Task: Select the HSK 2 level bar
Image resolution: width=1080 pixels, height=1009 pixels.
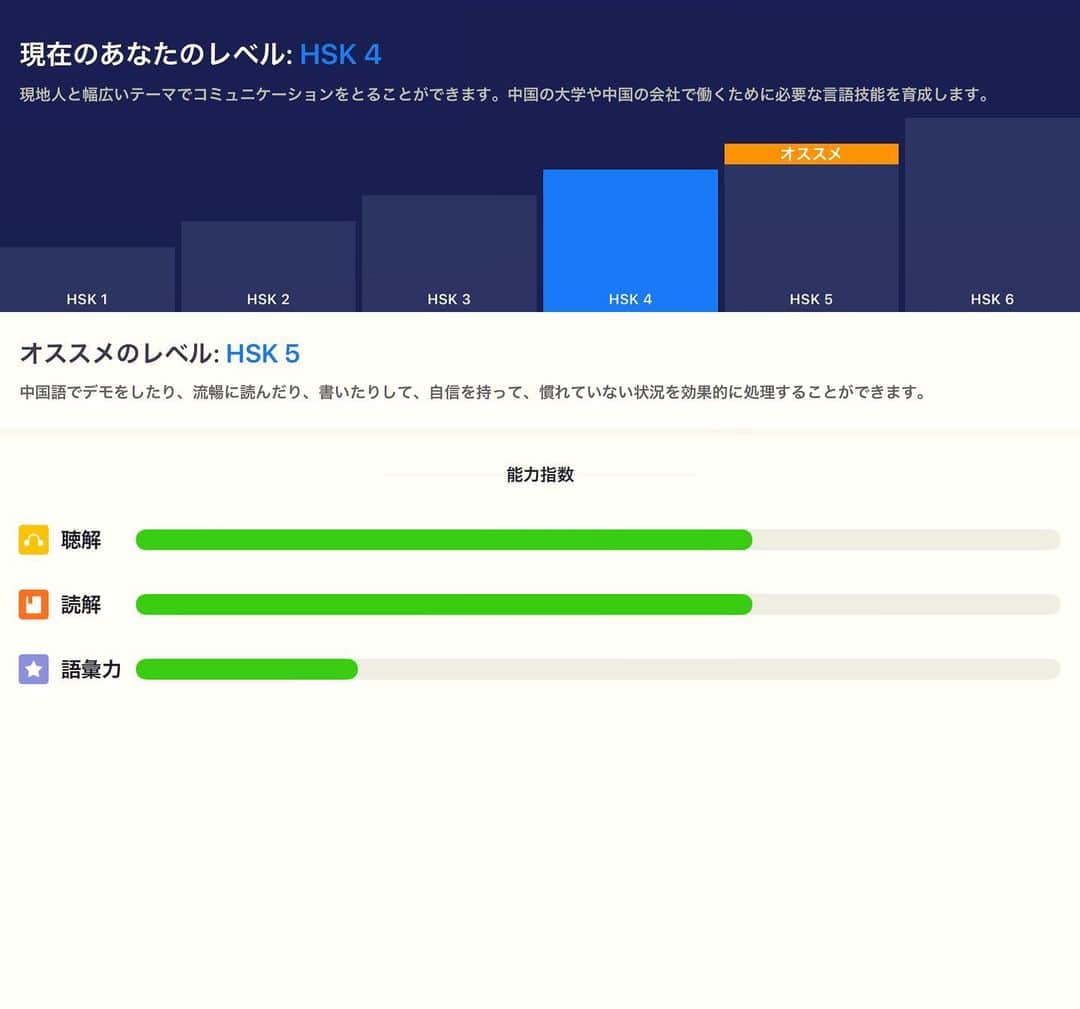Action: [269, 267]
